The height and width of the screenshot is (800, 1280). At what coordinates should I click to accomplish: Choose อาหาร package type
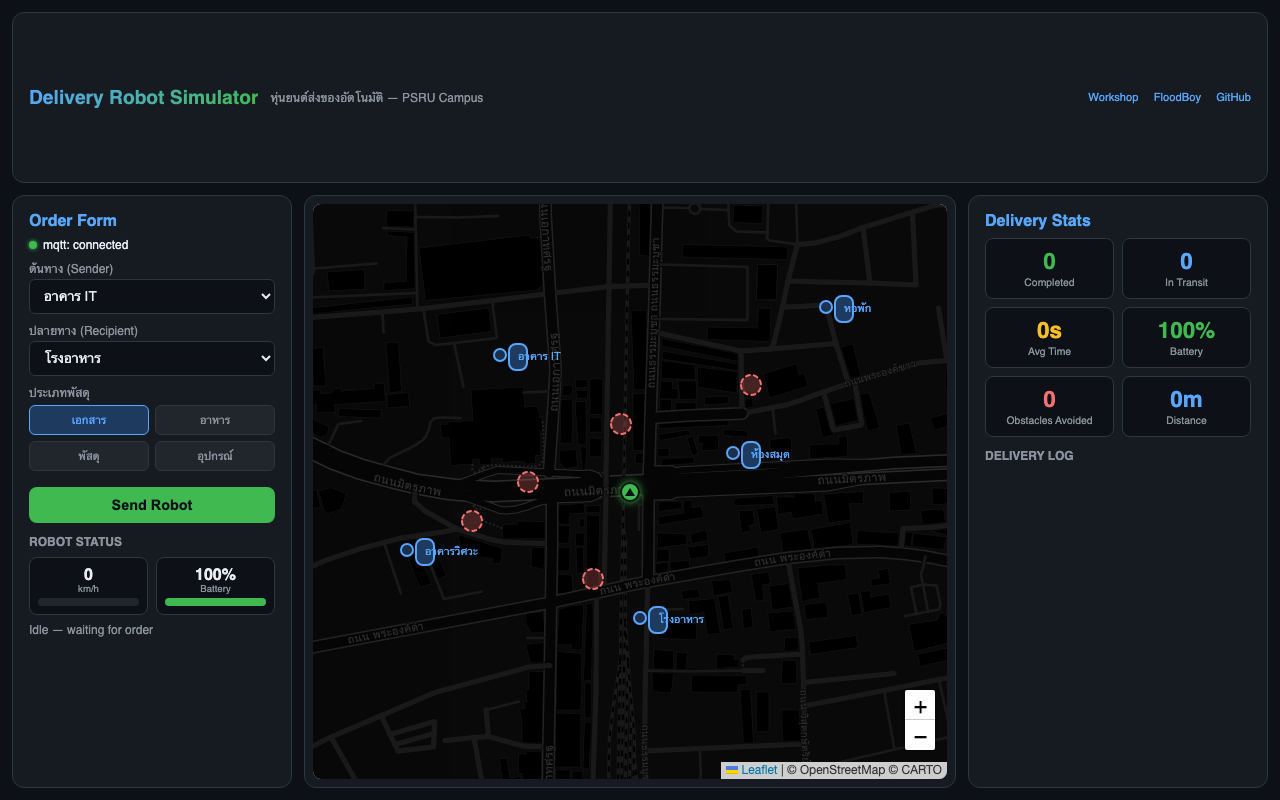[x=215, y=420]
